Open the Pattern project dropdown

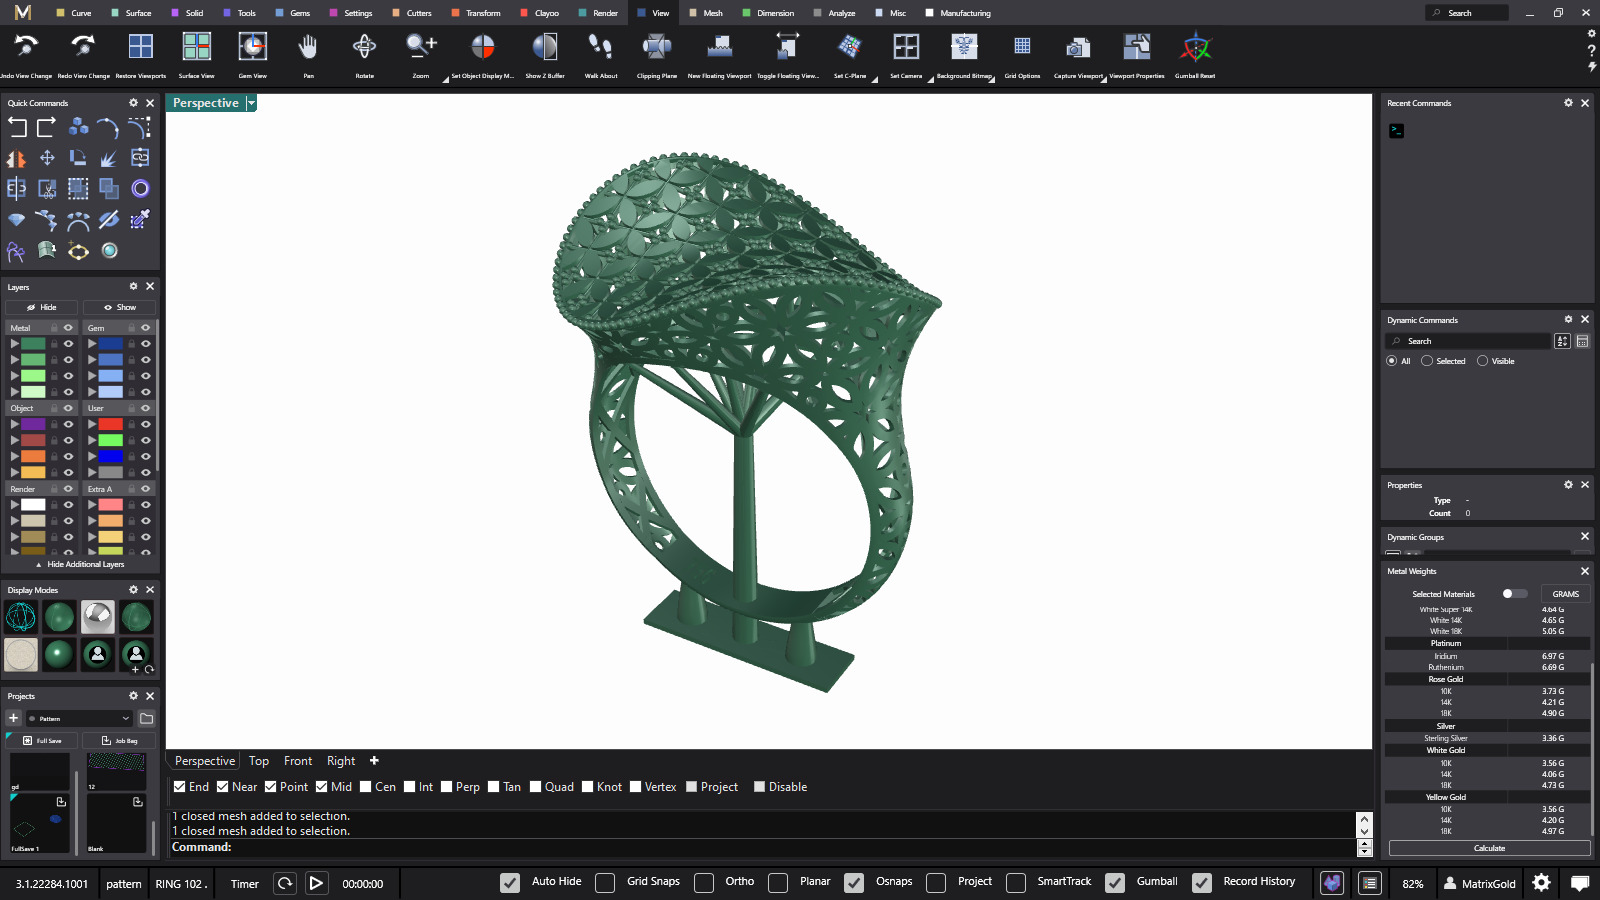tap(79, 718)
